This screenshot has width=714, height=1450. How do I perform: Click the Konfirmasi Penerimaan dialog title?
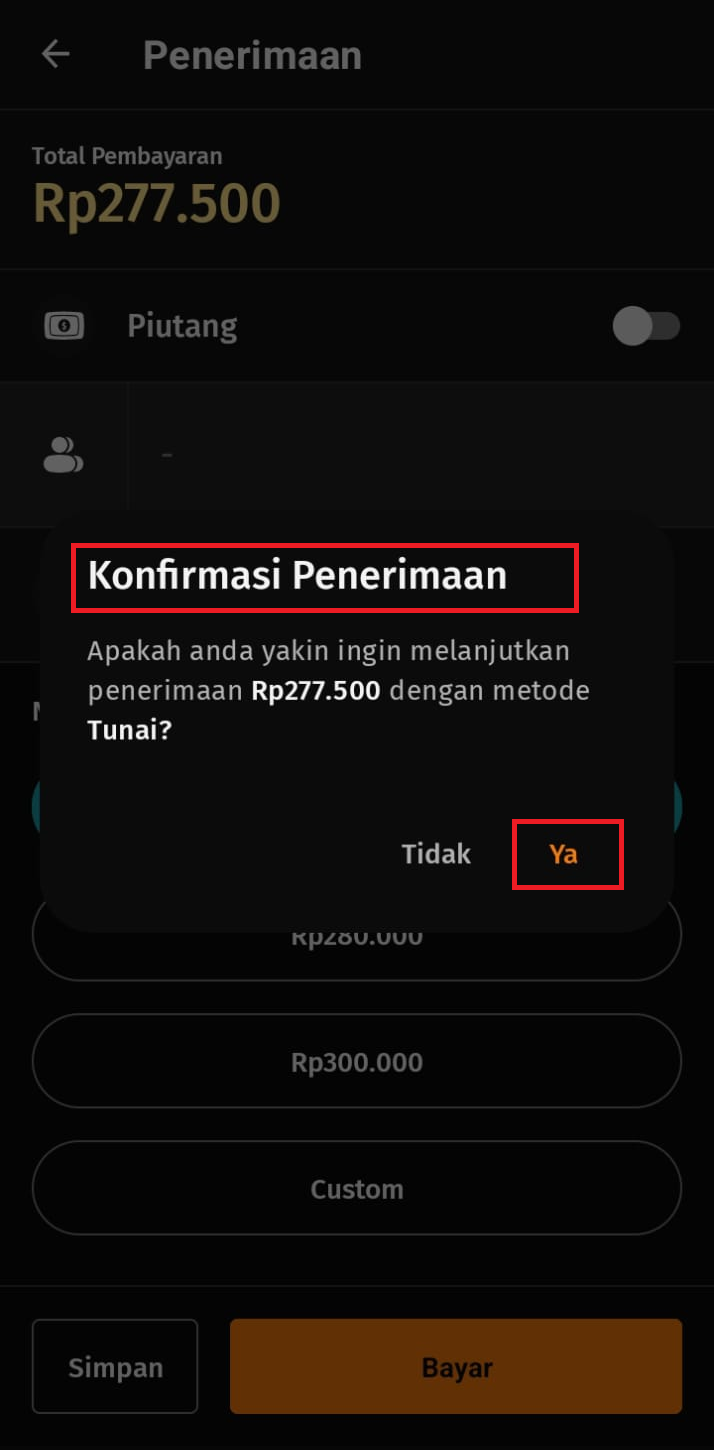click(297, 576)
